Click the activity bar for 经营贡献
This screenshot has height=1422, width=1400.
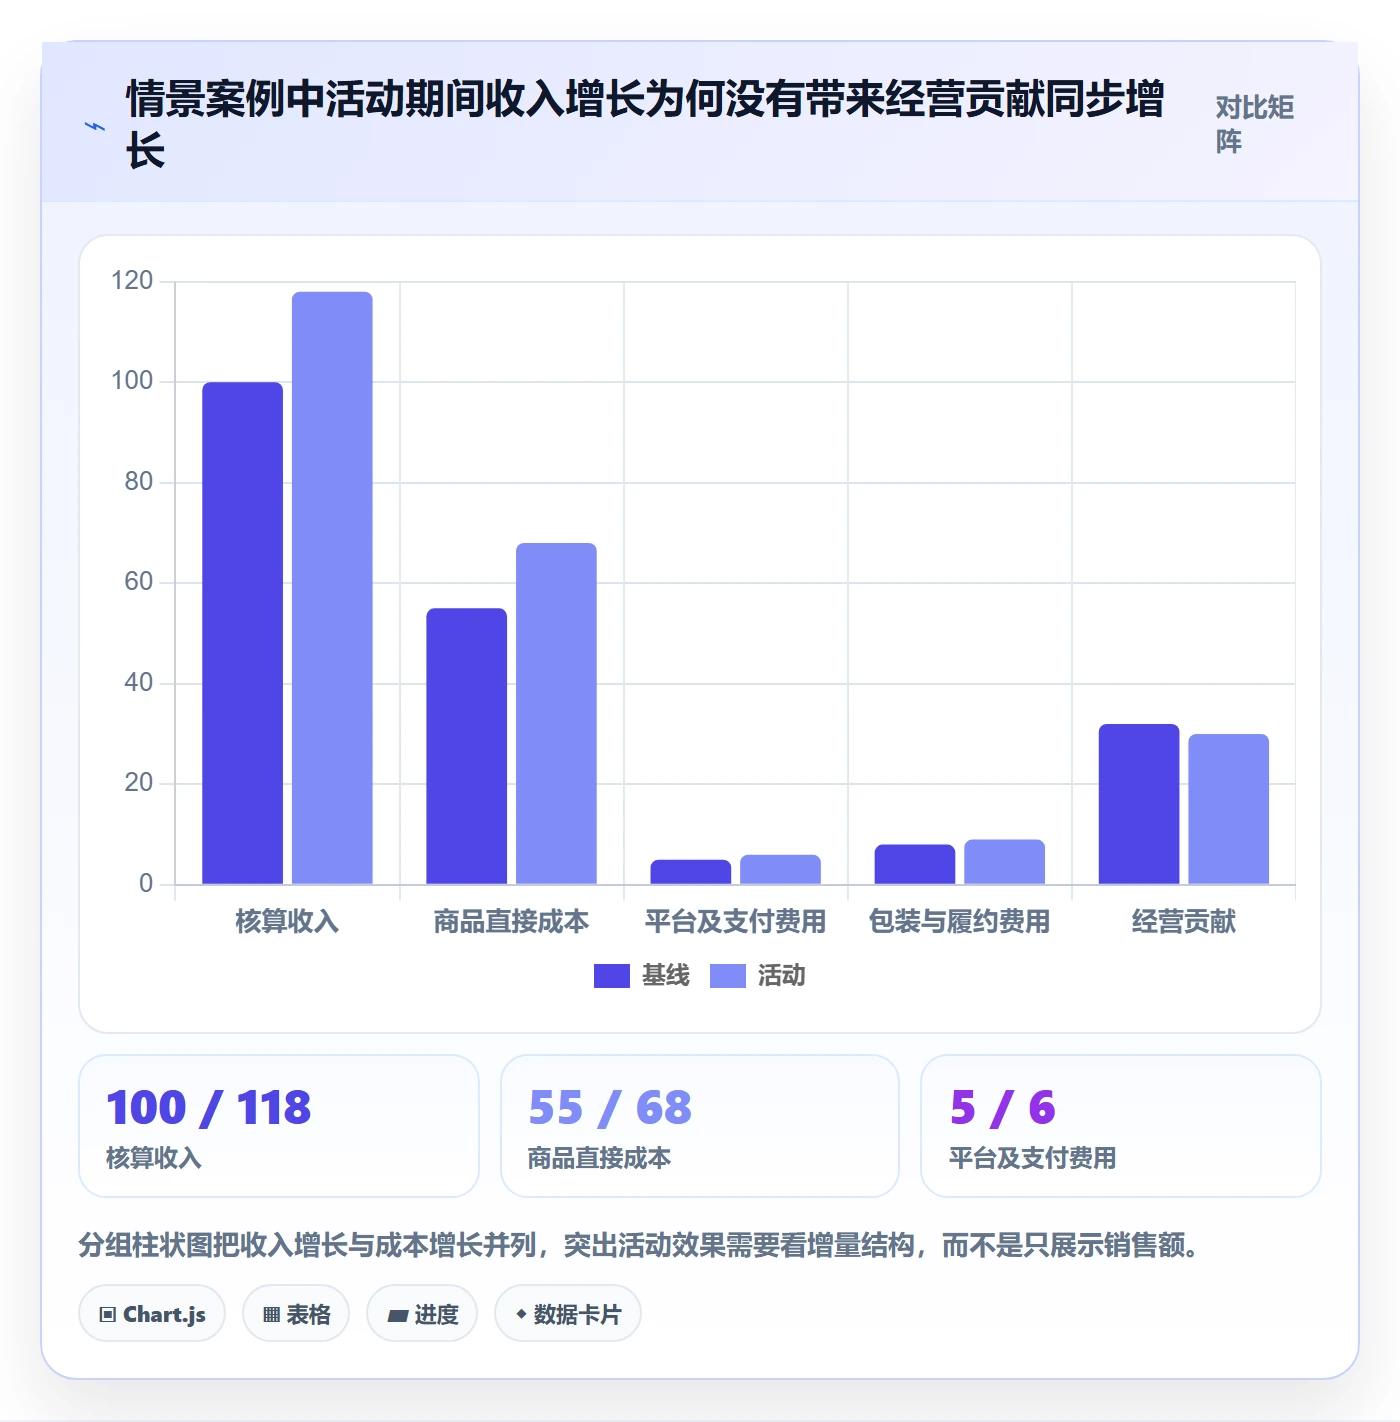pos(1228,809)
